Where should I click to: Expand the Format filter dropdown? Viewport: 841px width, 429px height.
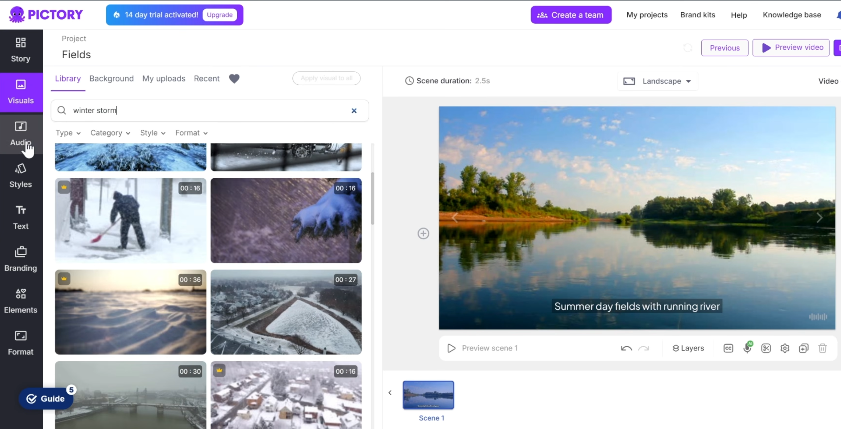point(191,133)
